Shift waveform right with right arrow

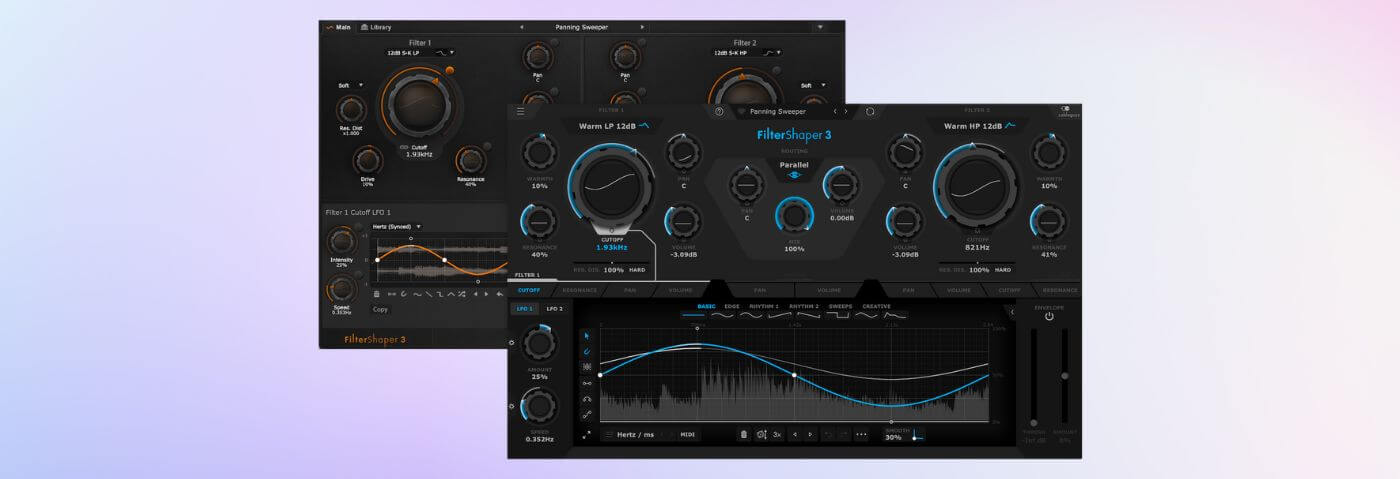810,435
